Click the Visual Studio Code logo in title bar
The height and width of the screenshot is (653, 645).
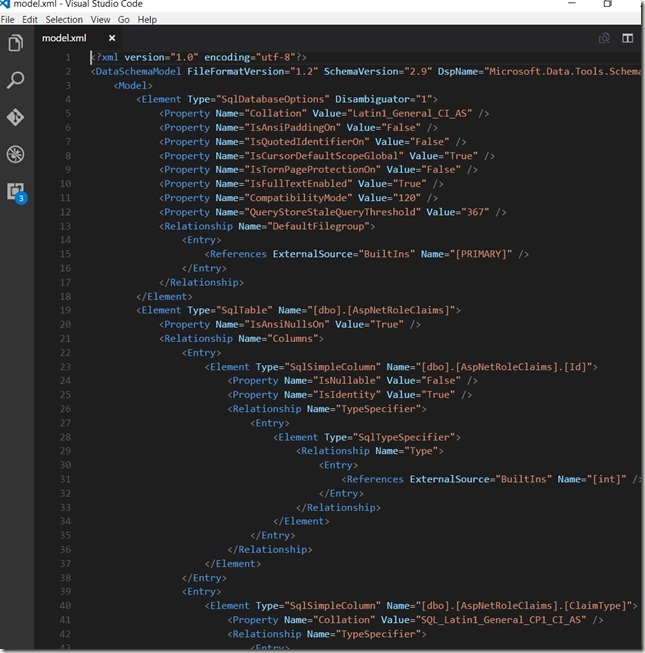pyautogui.click(x=5, y=4)
